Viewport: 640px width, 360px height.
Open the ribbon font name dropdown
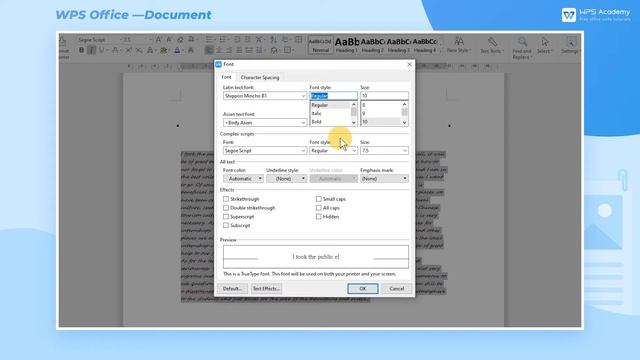pyautogui.click(x=120, y=40)
